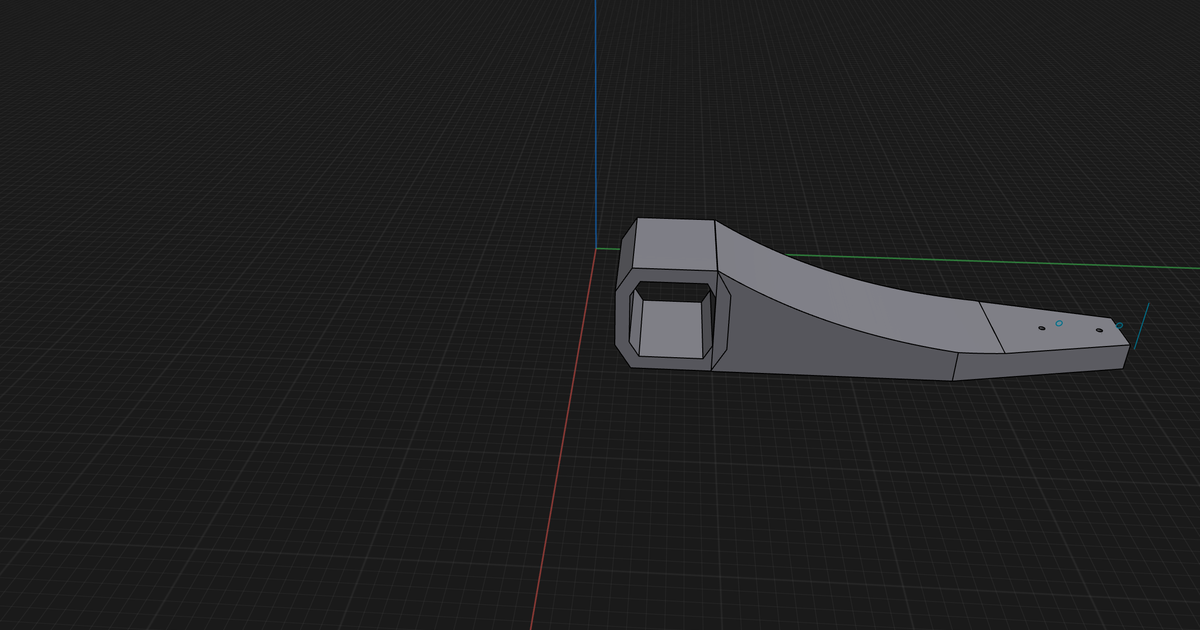Click the left hole on the flat top face
Viewport: 1200px width, 630px height.
[x=1042, y=328]
